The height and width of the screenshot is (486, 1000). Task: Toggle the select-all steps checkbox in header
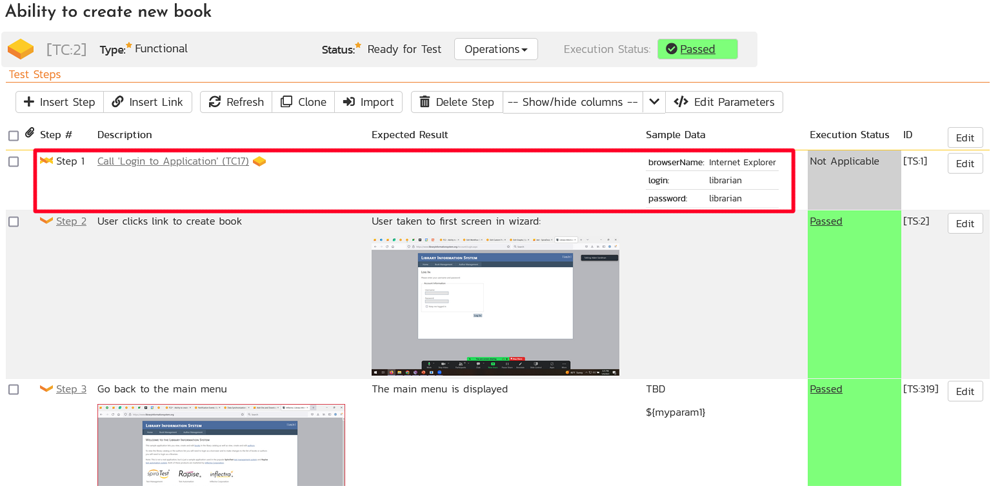13,136
